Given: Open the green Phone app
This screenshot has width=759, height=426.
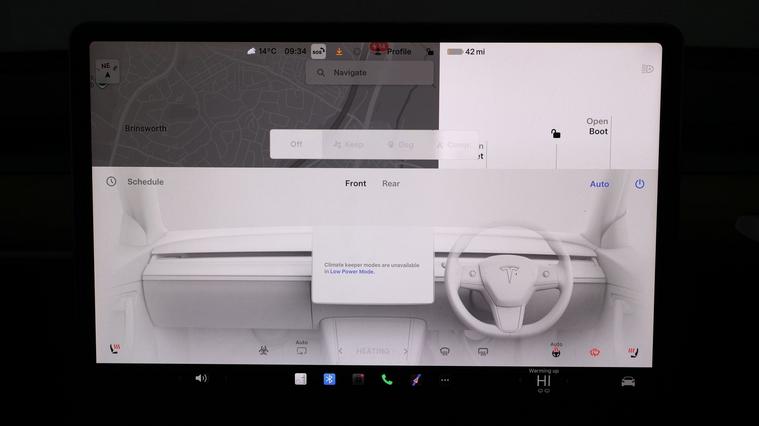Looking at the screenshot, I should pyautogui.click(x=387, y=380).
